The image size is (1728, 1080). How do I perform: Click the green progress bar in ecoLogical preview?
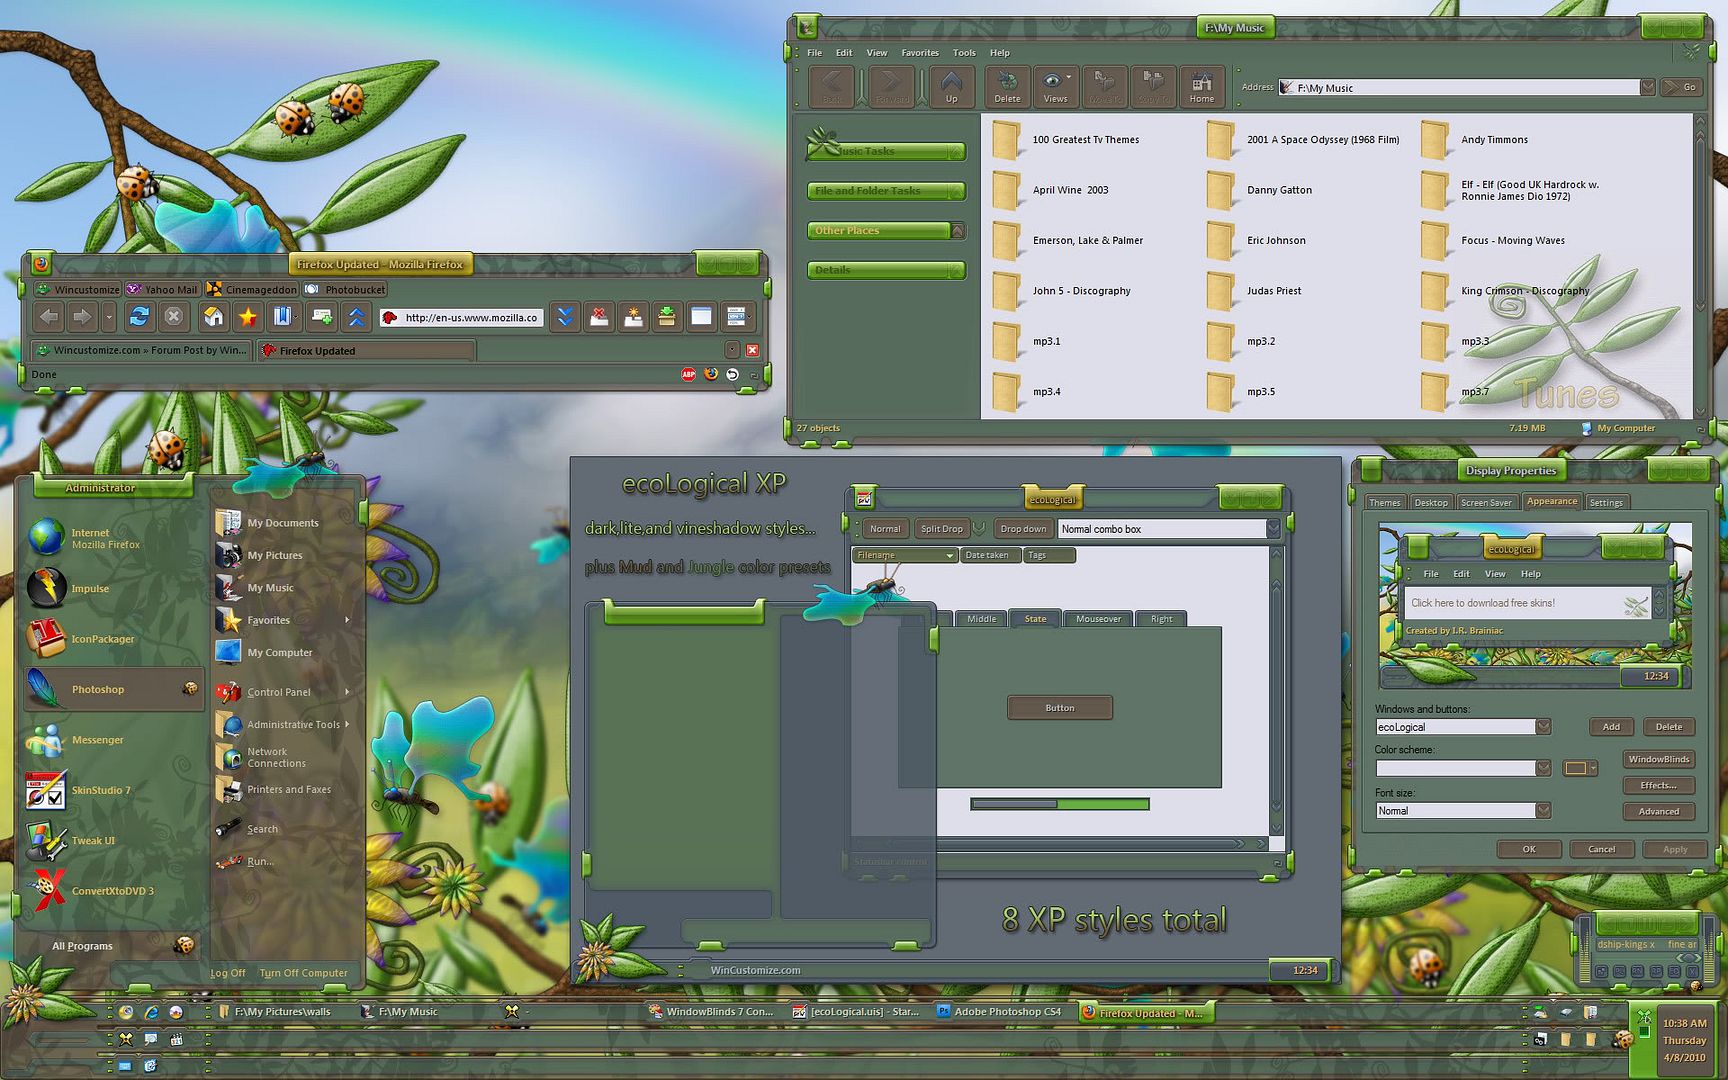[x=1059, y=803]
